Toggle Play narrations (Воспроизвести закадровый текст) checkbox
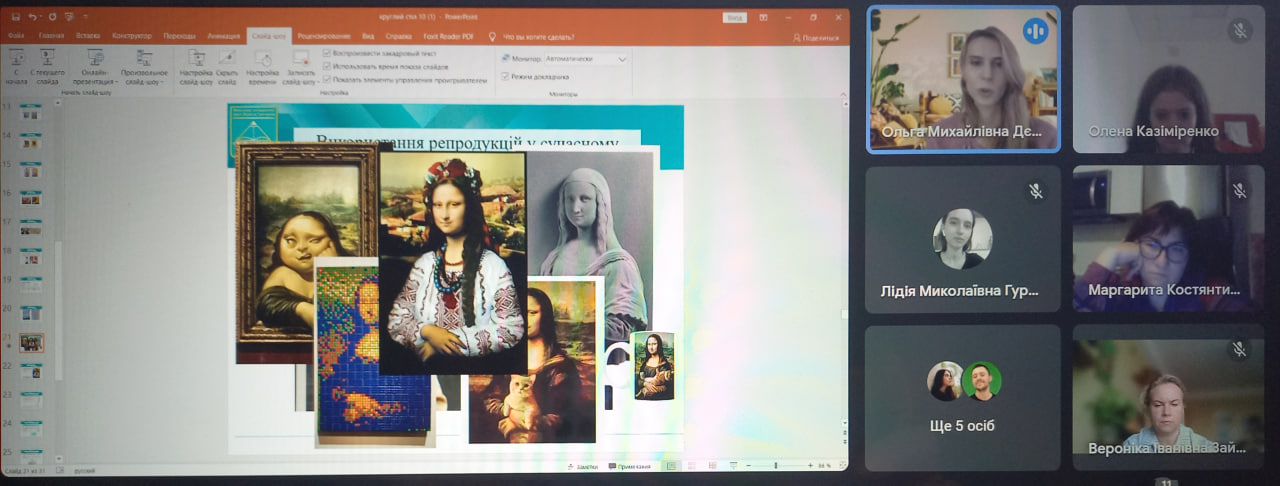Screen dimensions: 1280x486 pyautogui.click(x=327, y=53)
